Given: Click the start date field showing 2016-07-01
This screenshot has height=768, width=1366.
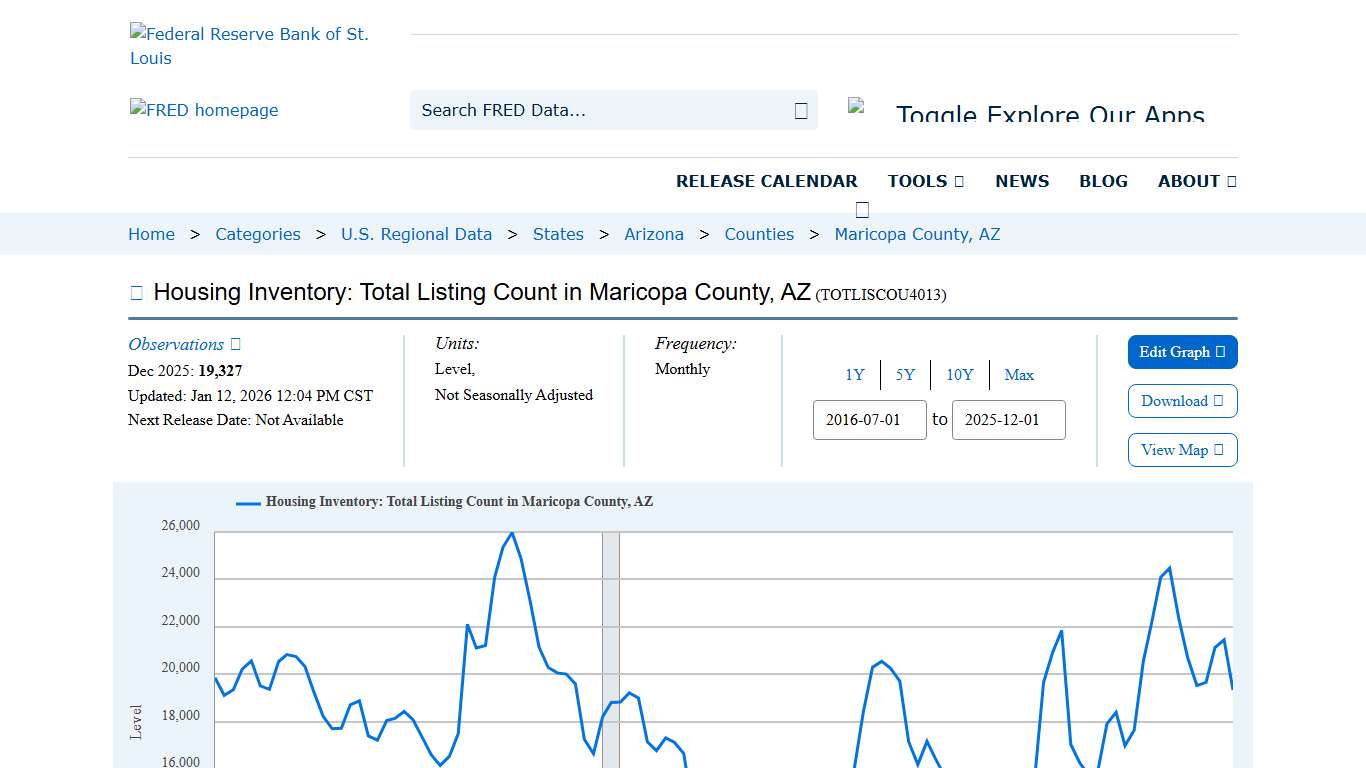Looking at the screenshot, I should (x=869, y=420).
